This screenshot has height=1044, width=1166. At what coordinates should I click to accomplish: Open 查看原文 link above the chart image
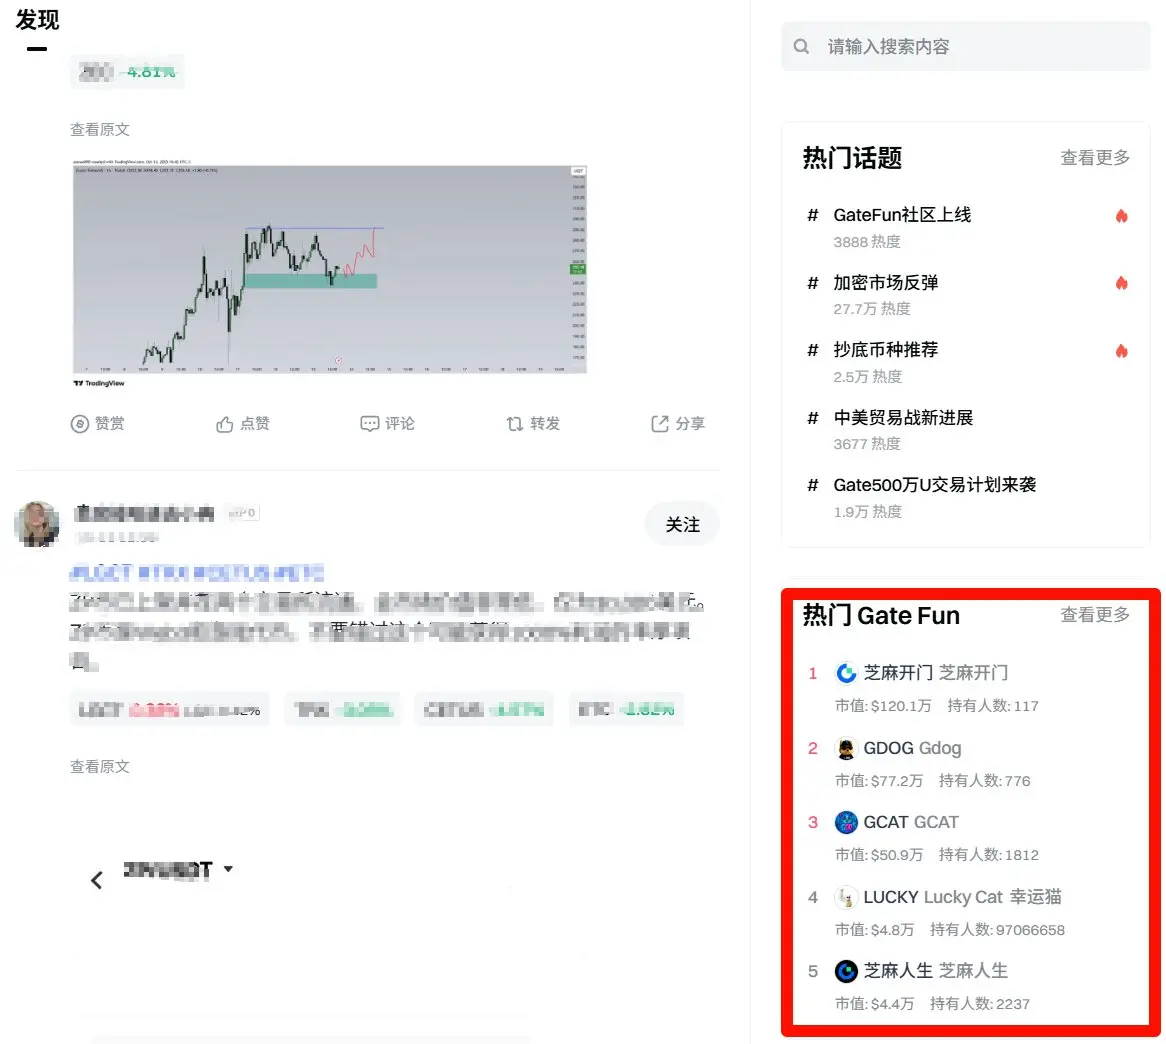[x=100, y=129]
